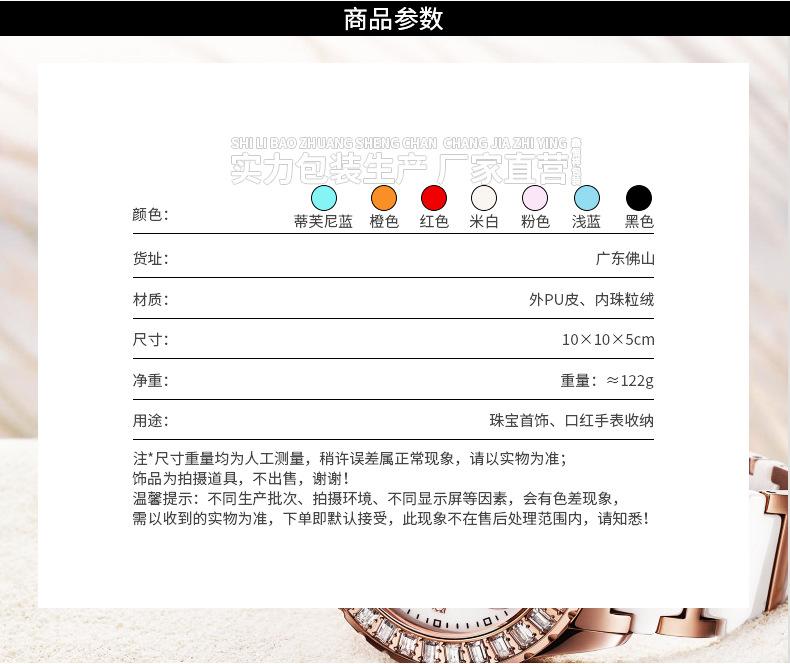Click the Tiffany blue color swatch

point(323,198)
